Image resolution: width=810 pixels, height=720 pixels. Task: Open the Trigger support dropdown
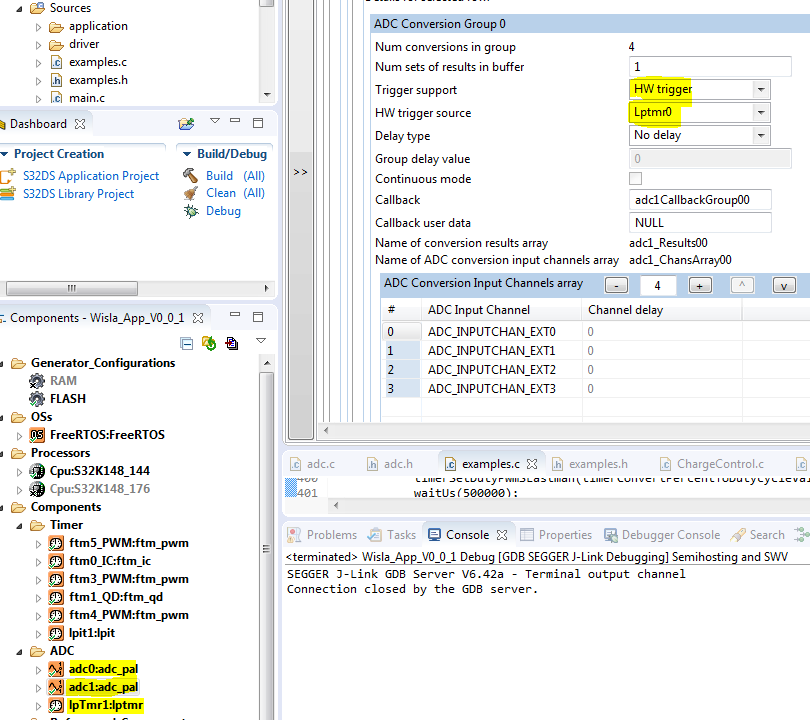760,89
